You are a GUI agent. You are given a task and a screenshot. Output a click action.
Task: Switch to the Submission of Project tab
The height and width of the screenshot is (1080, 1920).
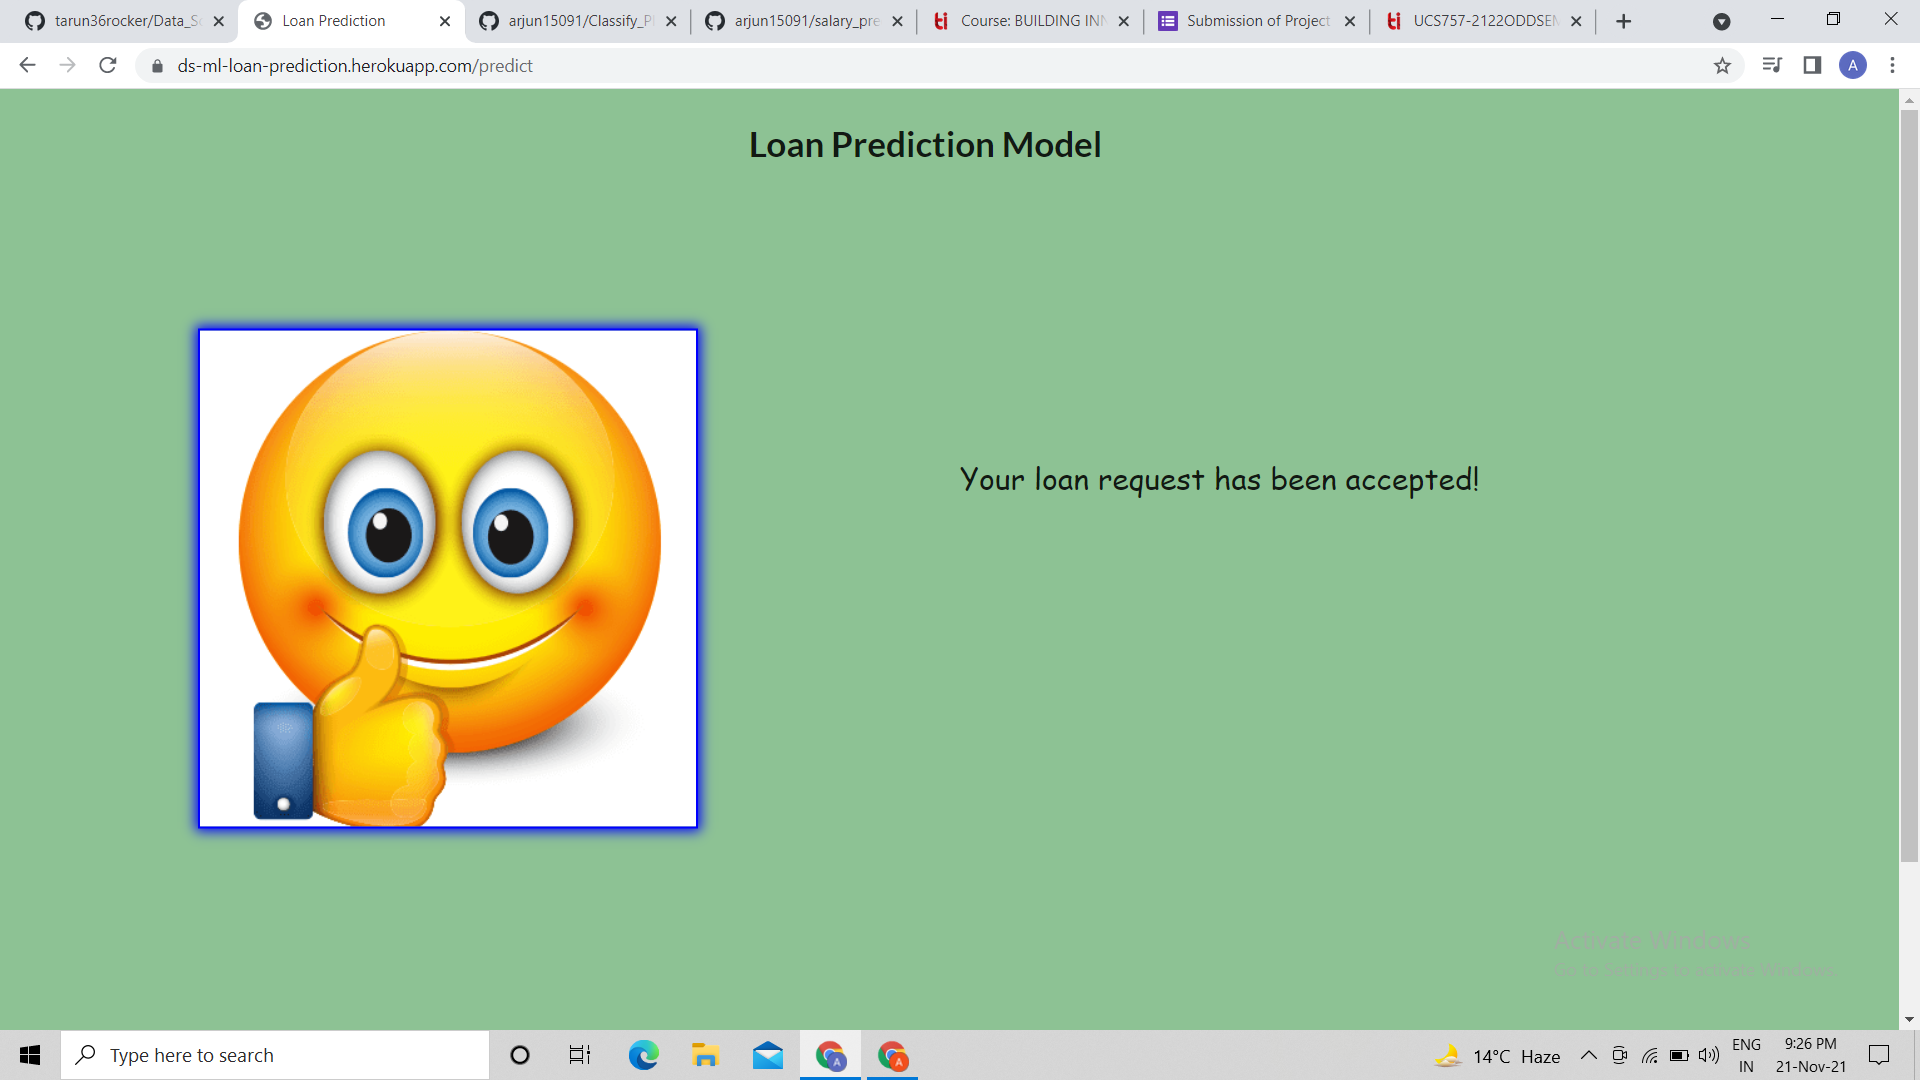pos(1250,20)
